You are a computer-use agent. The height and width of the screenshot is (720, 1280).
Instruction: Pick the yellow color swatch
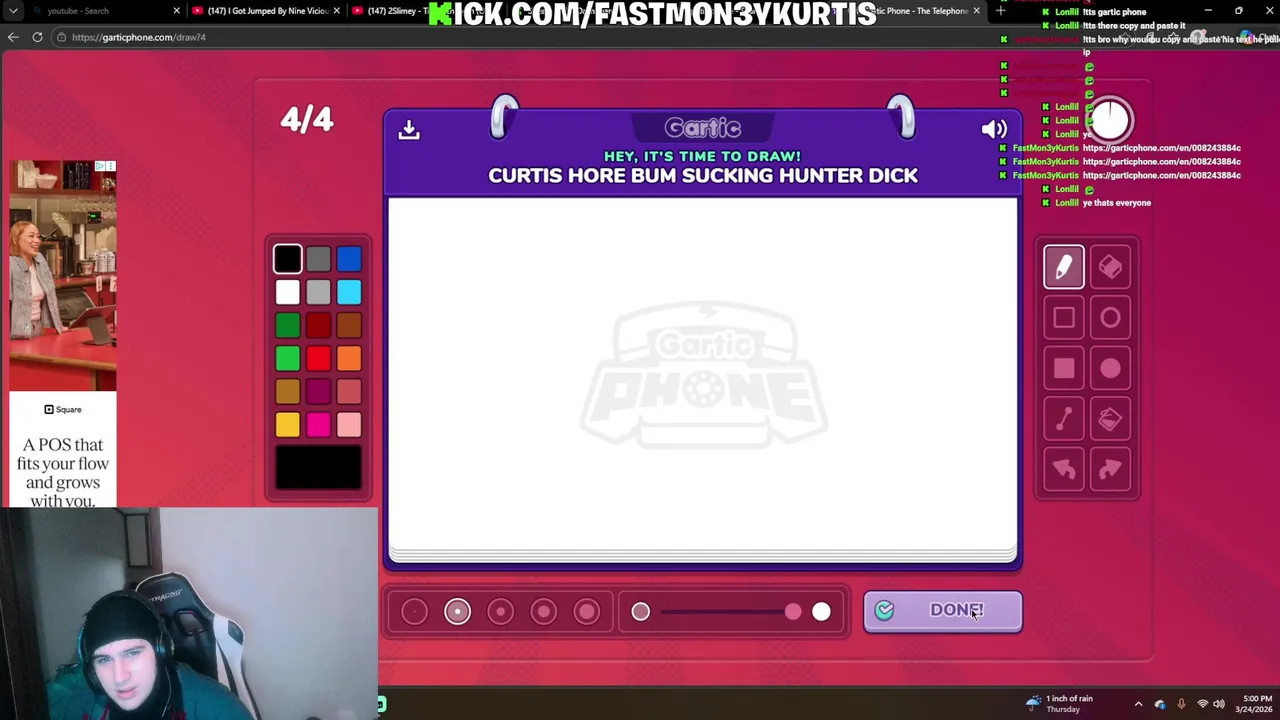[x=287, y=425]
